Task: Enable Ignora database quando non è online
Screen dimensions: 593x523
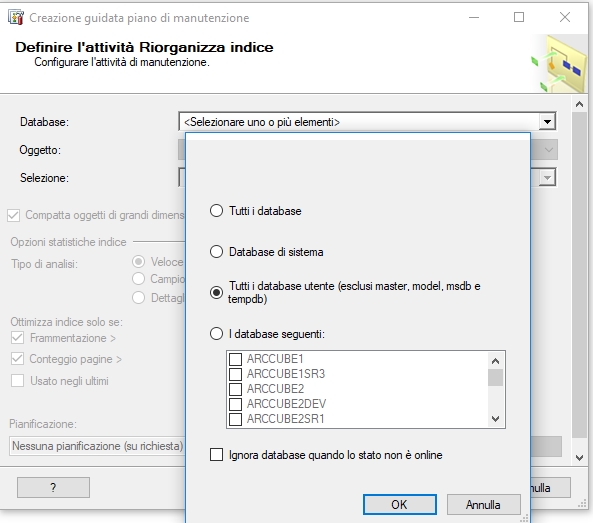Action: click(x=216, y=455)
